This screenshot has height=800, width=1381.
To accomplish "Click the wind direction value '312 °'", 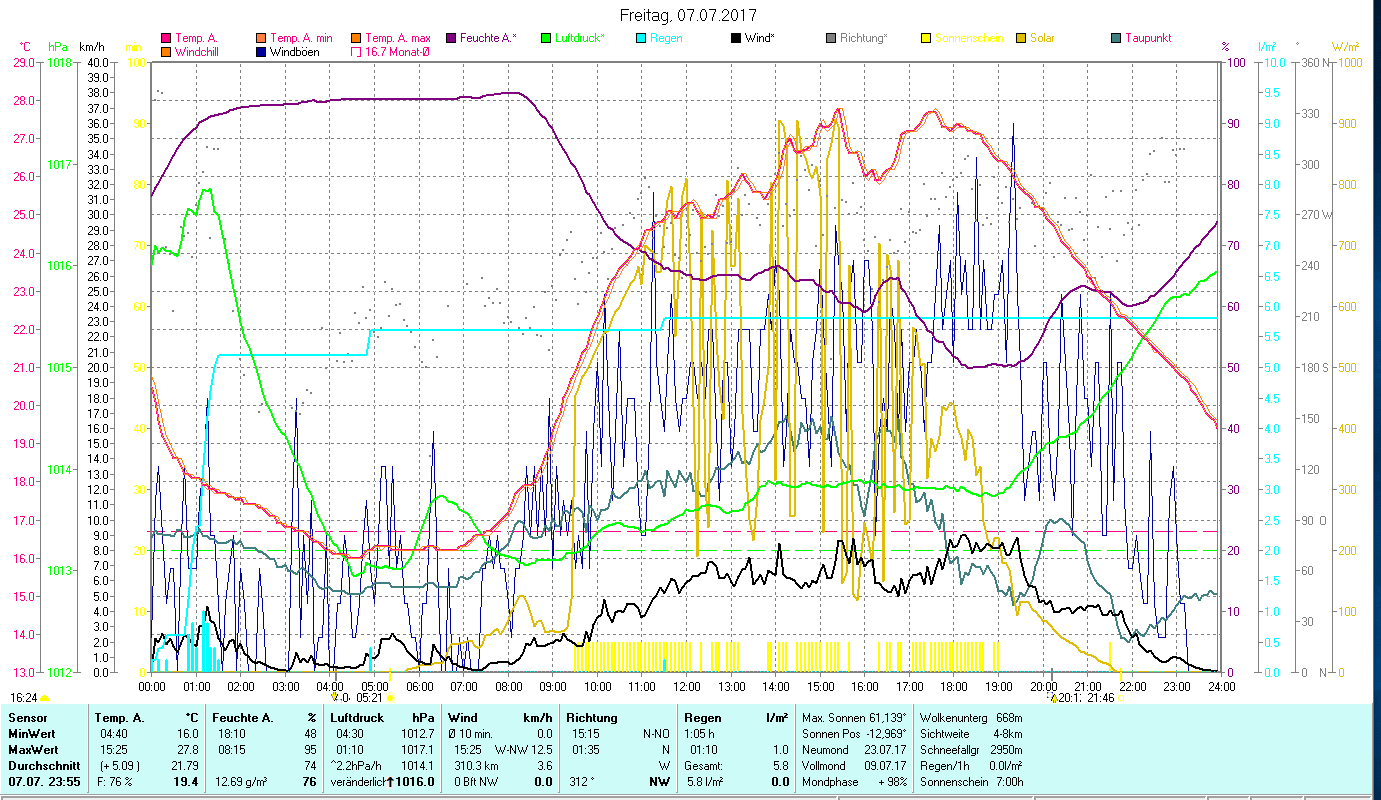I will 581,782.
